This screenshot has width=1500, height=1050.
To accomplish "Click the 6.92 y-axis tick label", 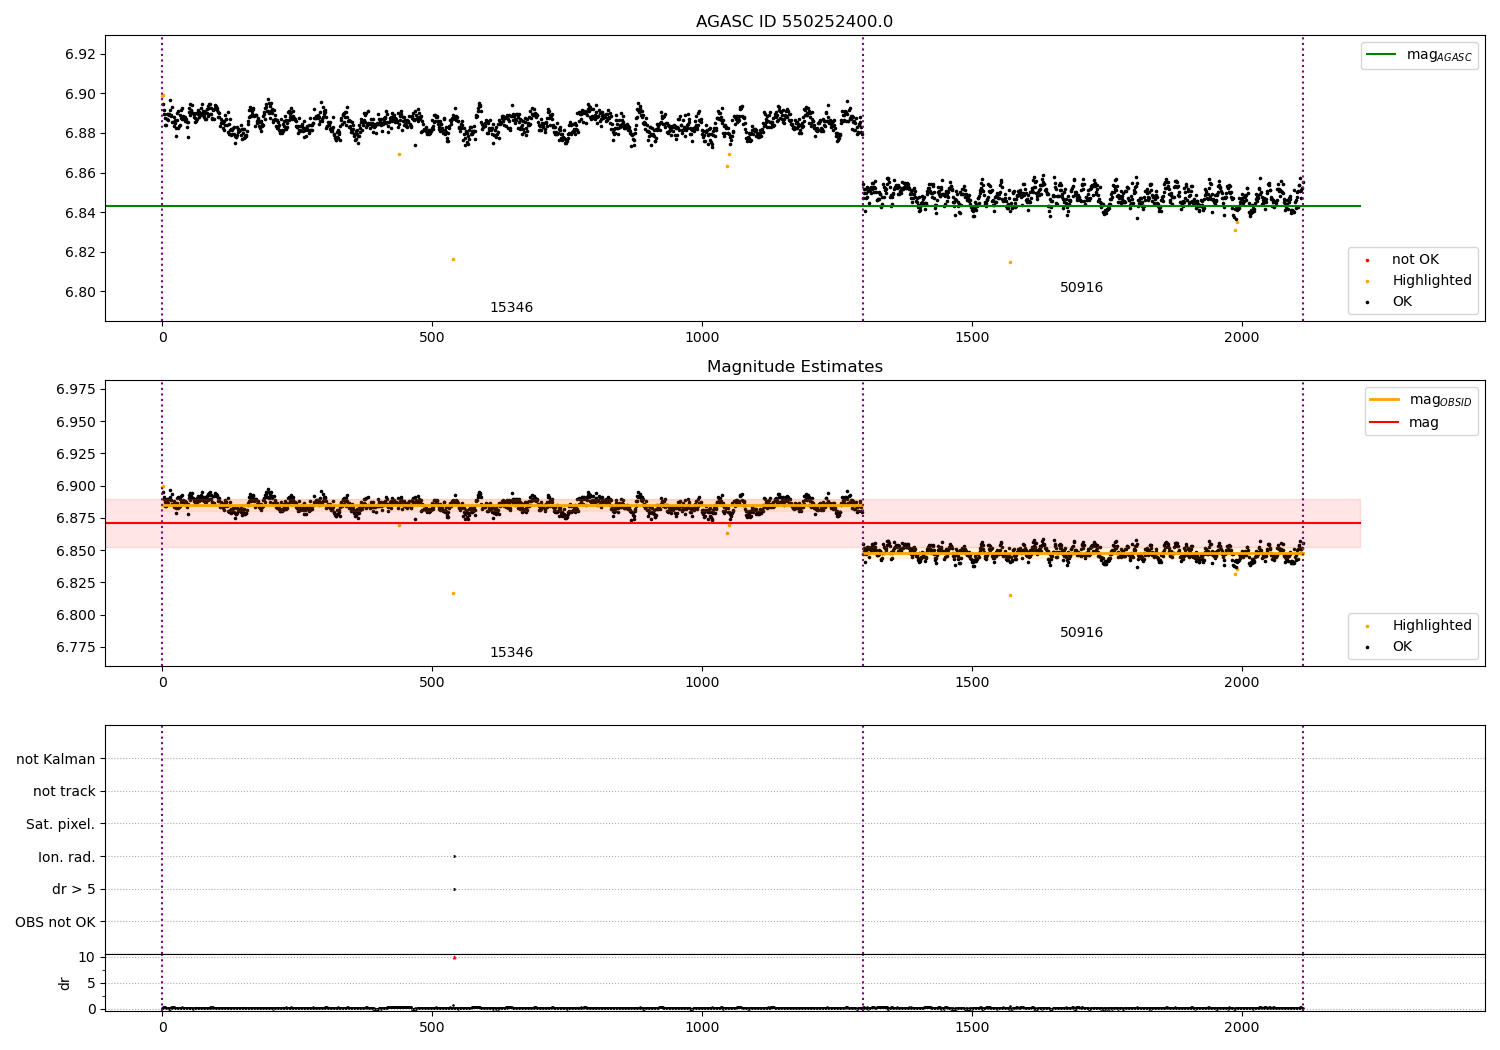I will click(x=81, y=54).
